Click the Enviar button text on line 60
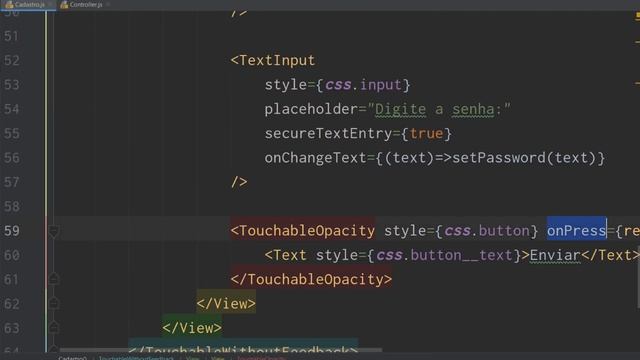 [555, 256]
